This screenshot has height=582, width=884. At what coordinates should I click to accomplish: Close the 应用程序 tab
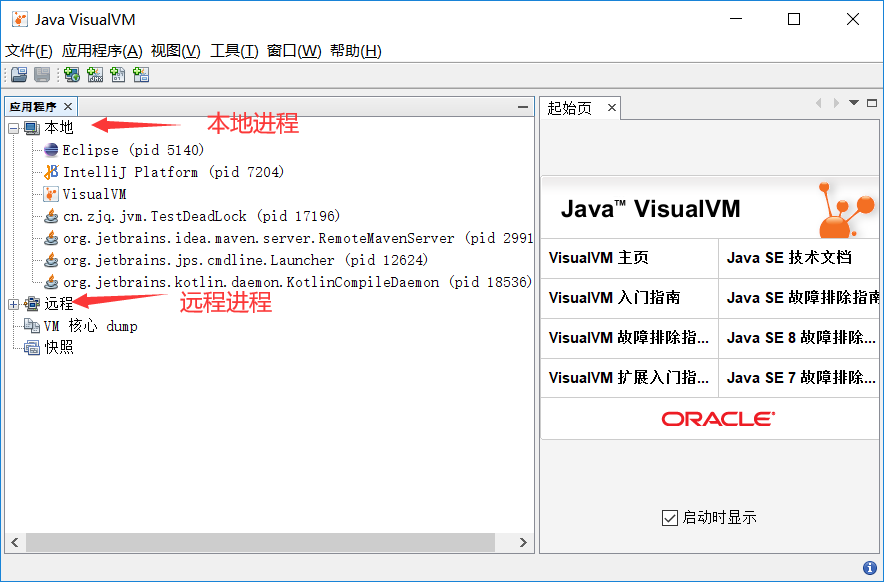click(68, 107)
